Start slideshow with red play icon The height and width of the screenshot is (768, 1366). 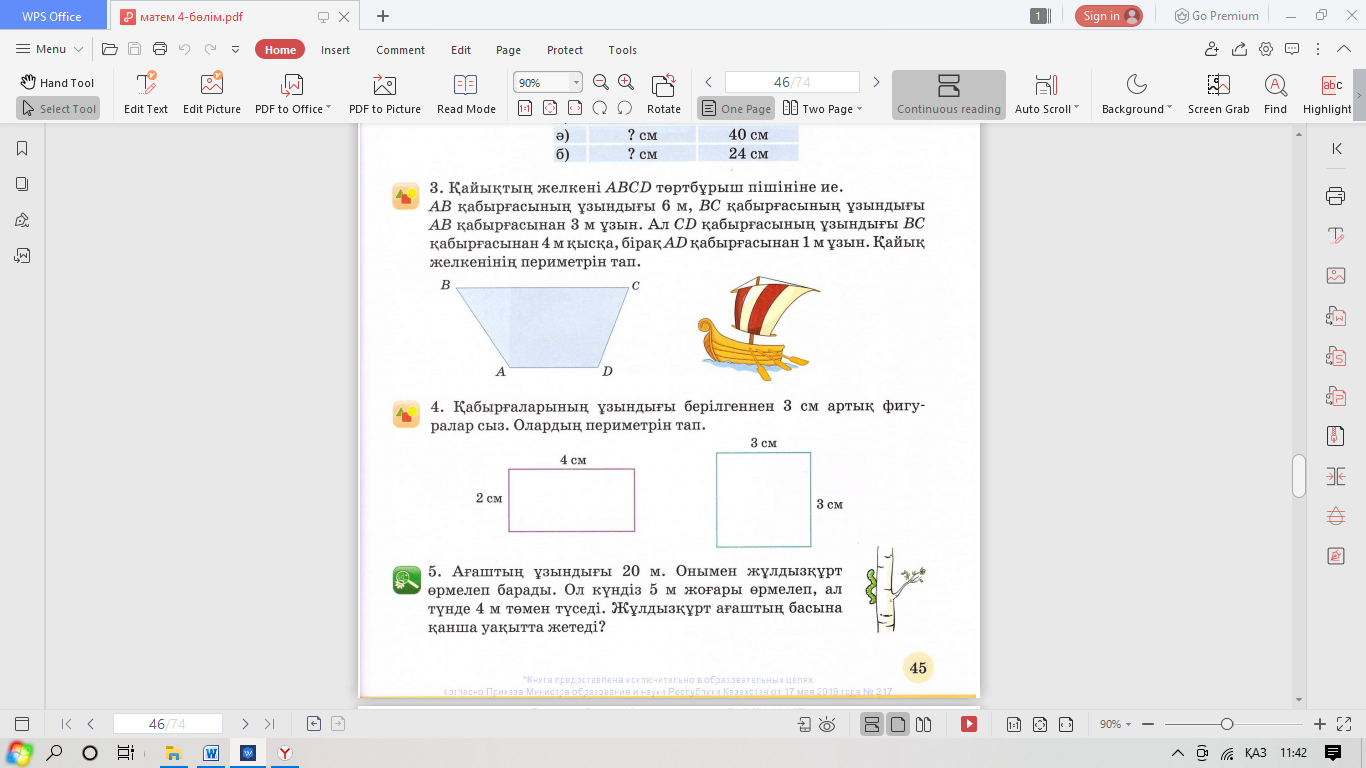click(x=968, y=724)
